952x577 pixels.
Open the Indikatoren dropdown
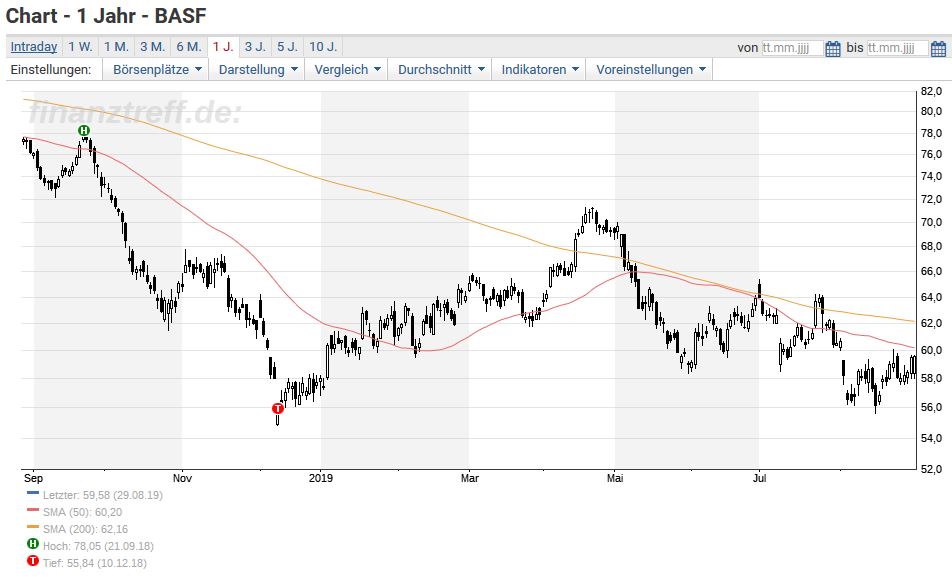[x=539, y=69]
